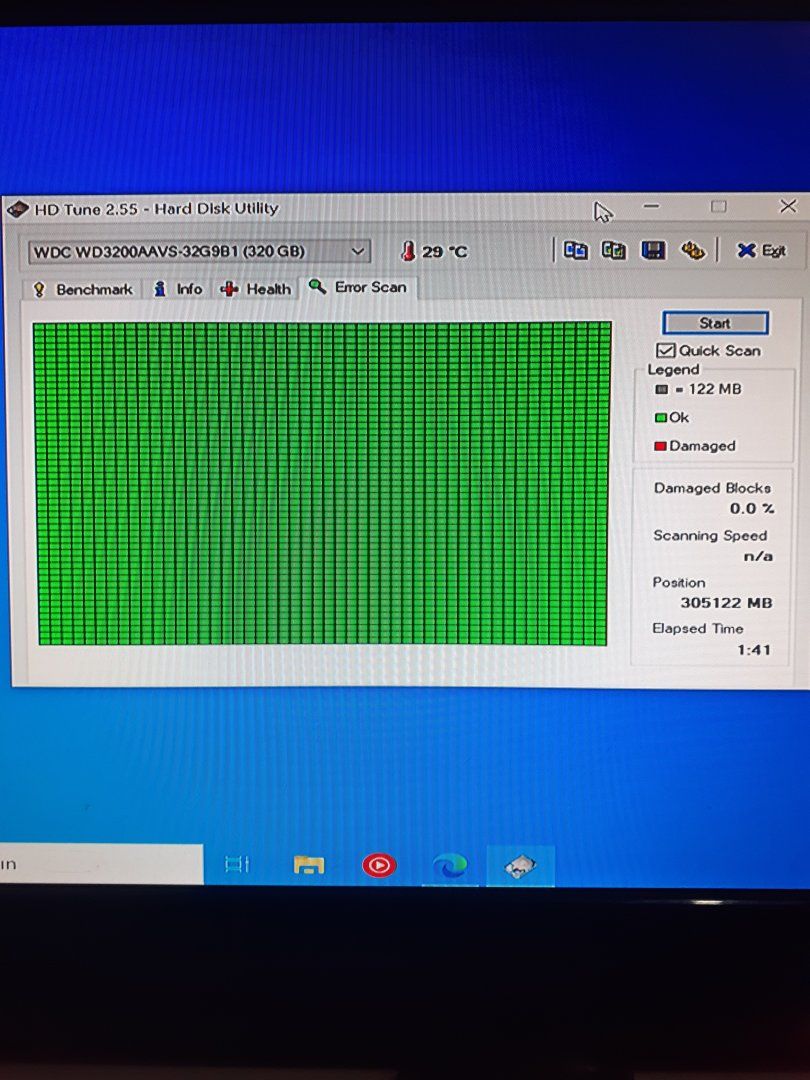Click the thermometer temperature icon
The width and height of the screenshot is (810, 1080).
pos(408,251)
